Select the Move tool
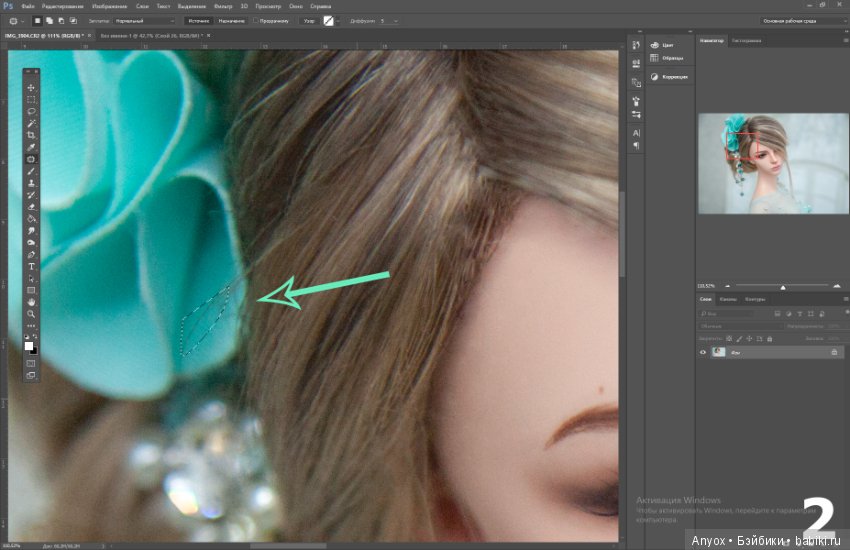The height and width of the screenshot is (550, 850). (31, 88)
